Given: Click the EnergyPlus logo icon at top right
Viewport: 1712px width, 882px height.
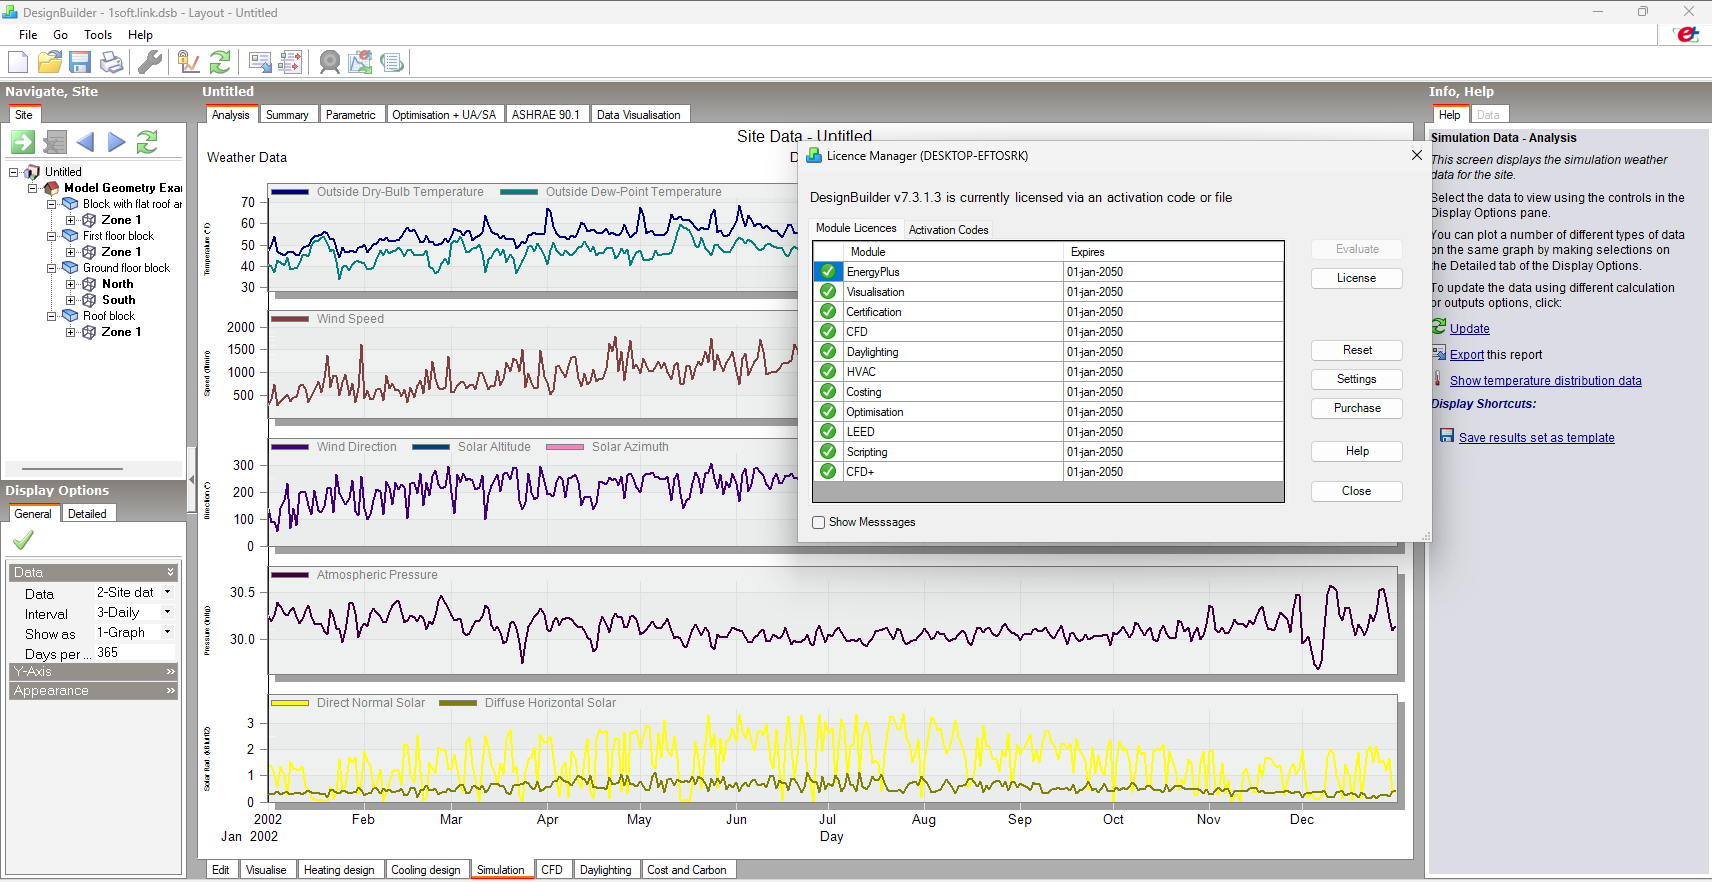Looking at the screenshot, I should pos(1688,35).
